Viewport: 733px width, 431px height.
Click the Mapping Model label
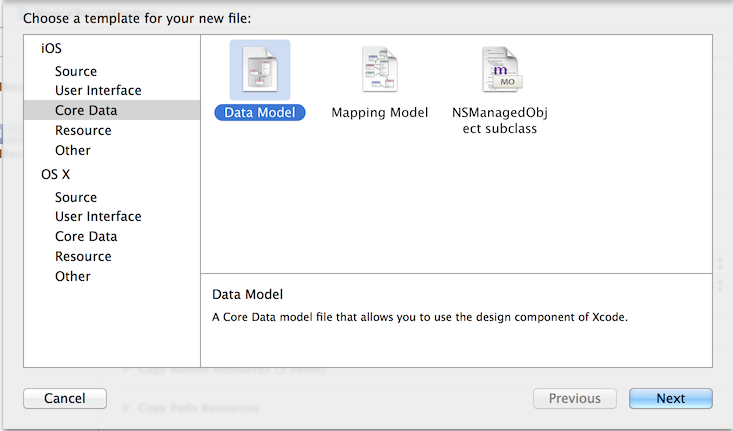click(380, 113)
